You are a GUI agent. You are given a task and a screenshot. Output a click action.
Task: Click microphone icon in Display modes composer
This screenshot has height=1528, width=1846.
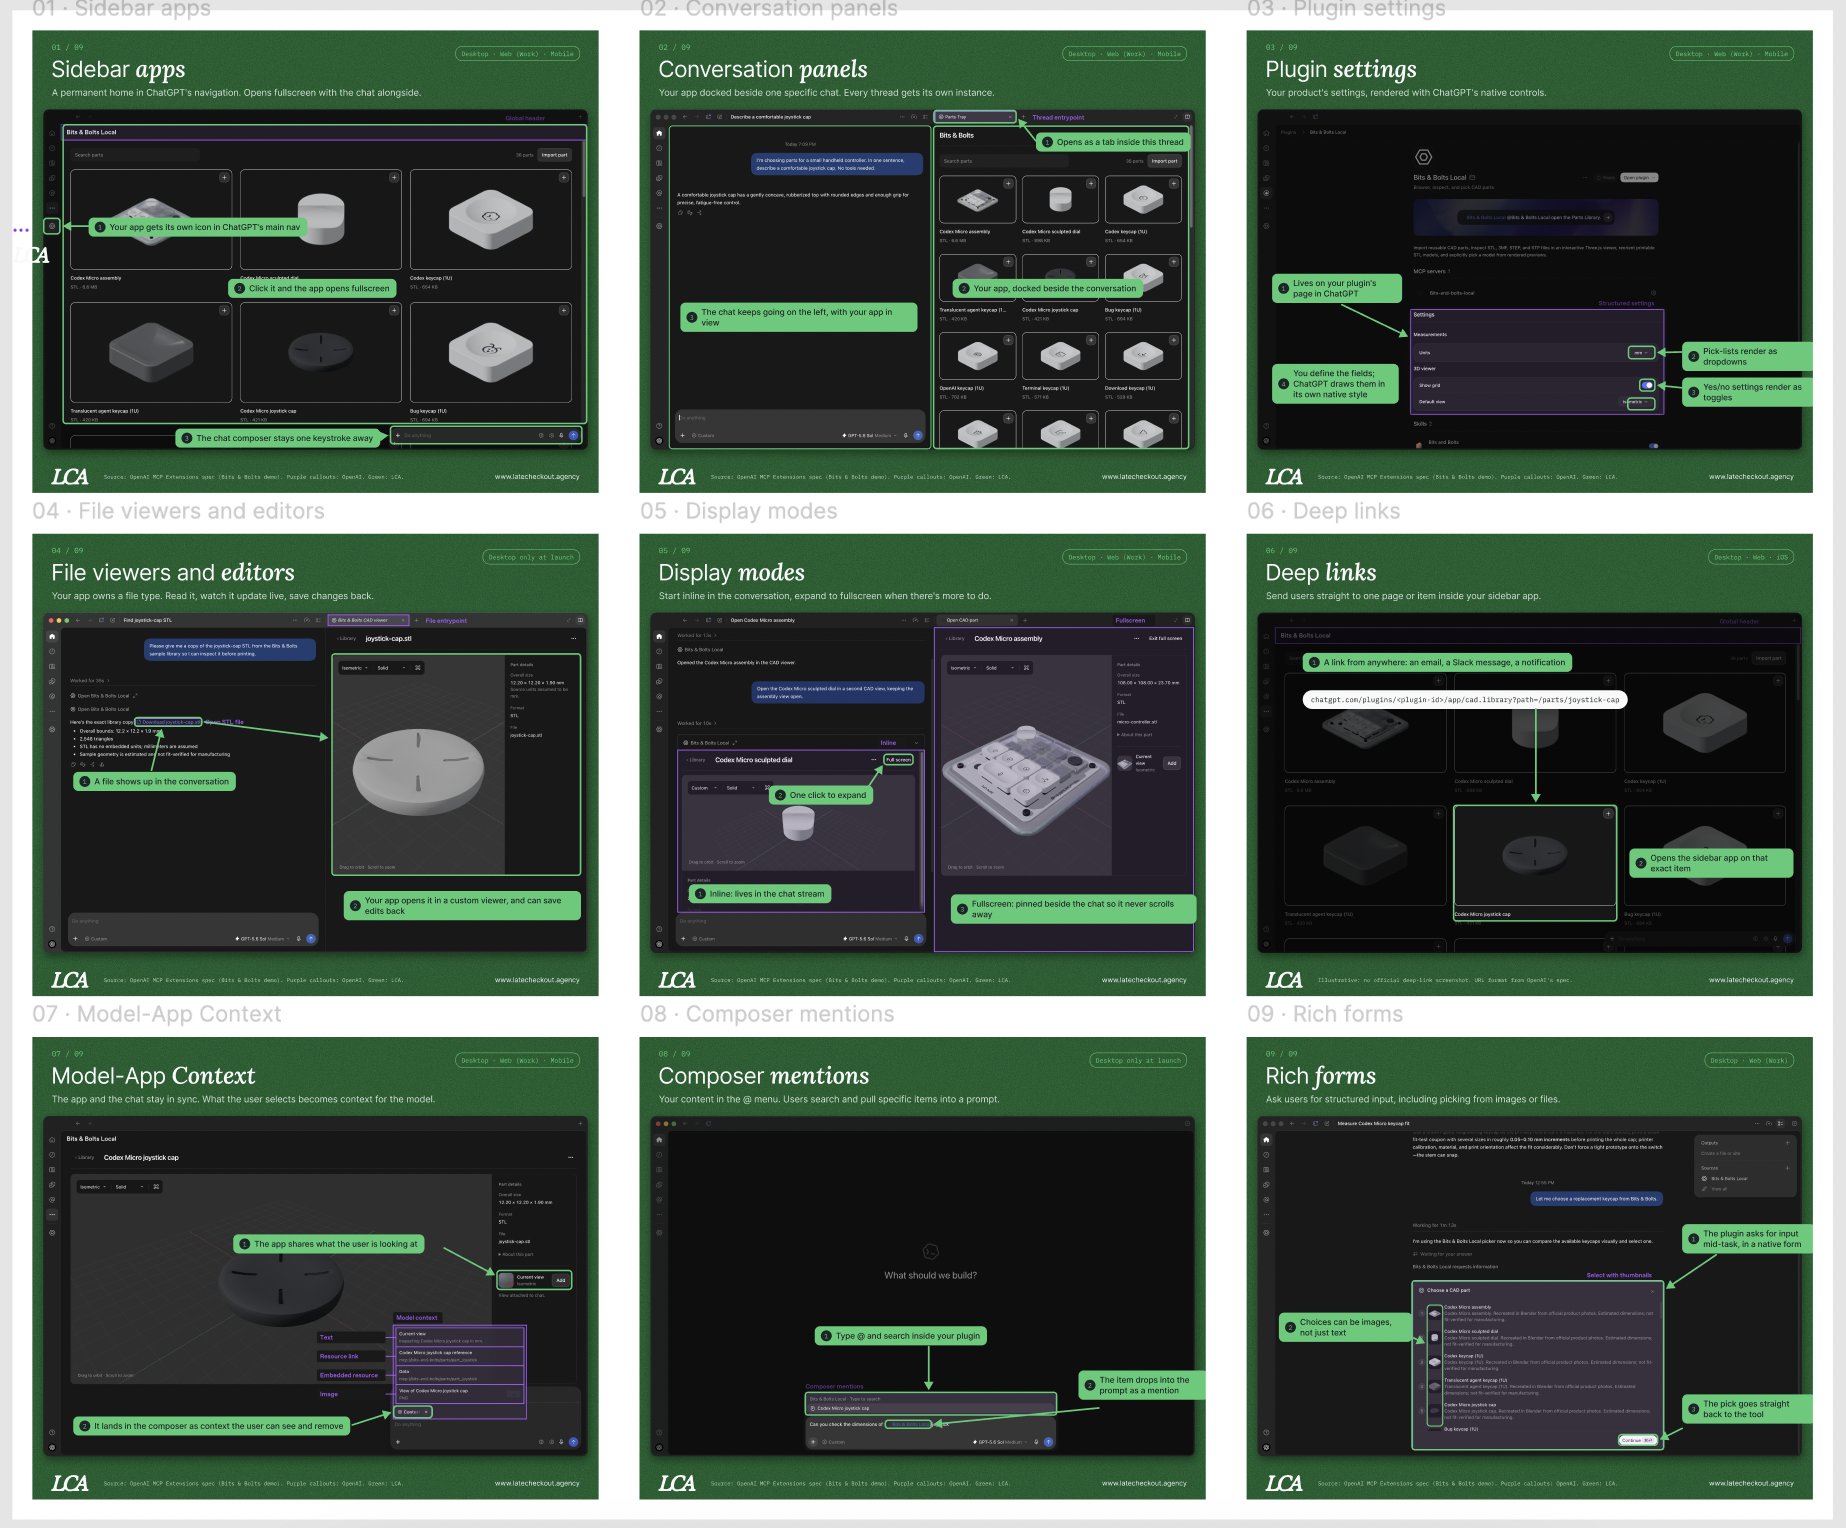click(906, 938)
